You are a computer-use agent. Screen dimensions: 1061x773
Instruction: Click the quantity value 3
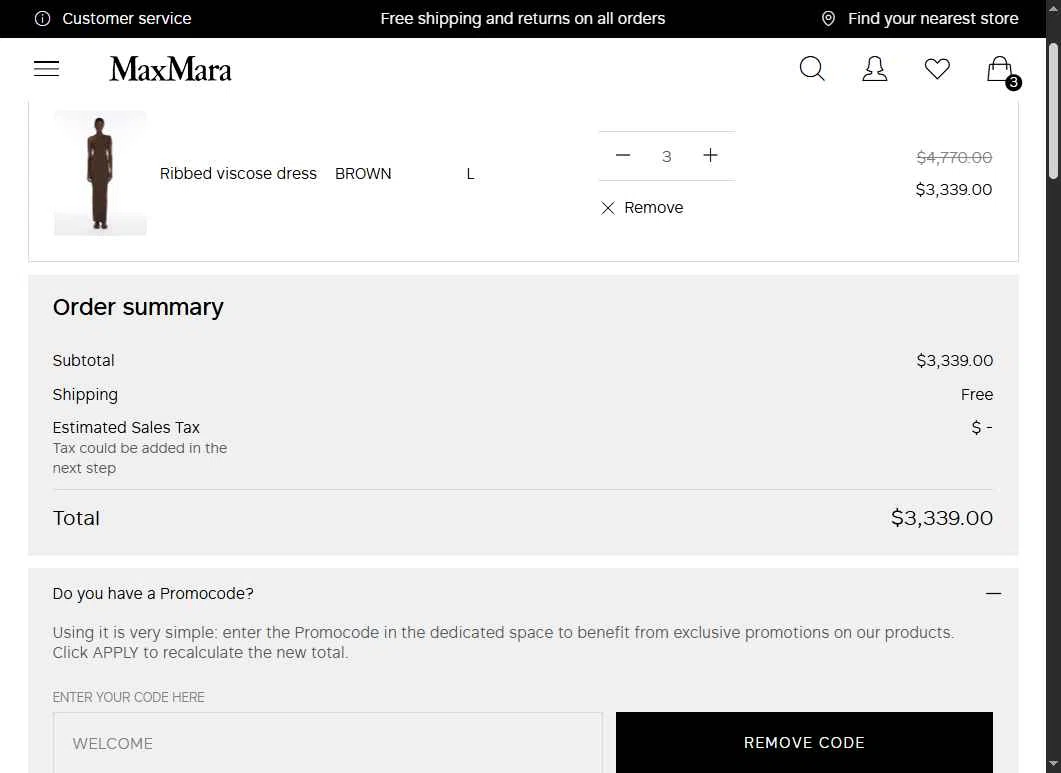tap(667, 157)
